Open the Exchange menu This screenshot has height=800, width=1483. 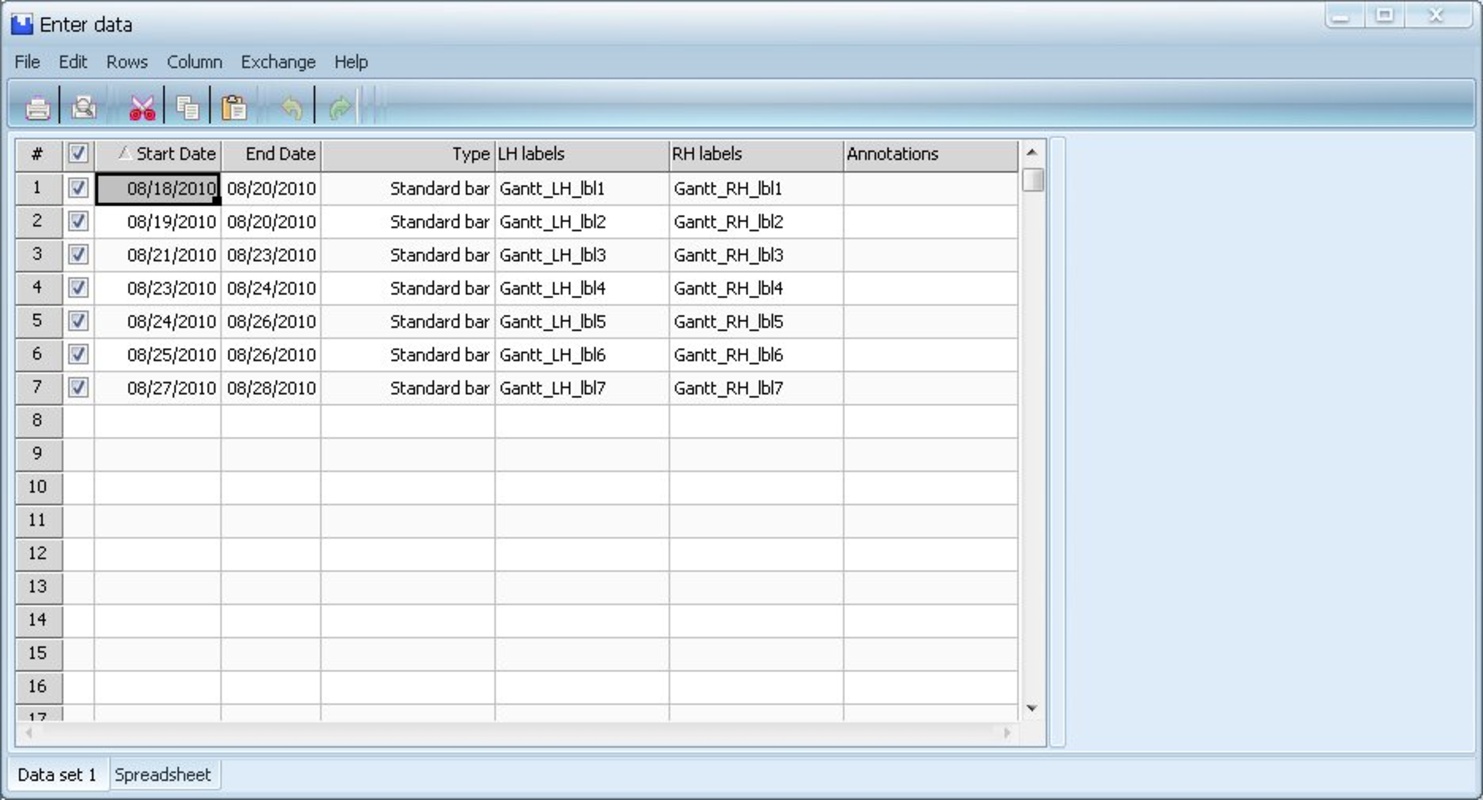pyautogui.click(x=278, y=62)
